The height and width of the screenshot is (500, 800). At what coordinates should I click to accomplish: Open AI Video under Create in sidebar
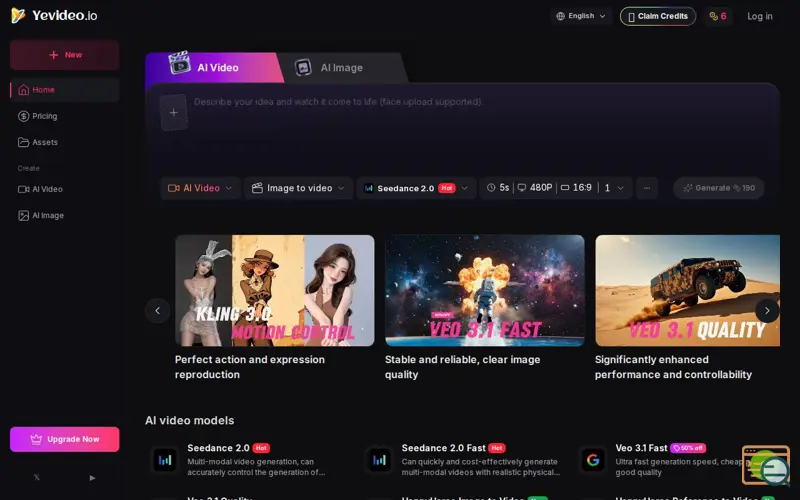[40, 189]
